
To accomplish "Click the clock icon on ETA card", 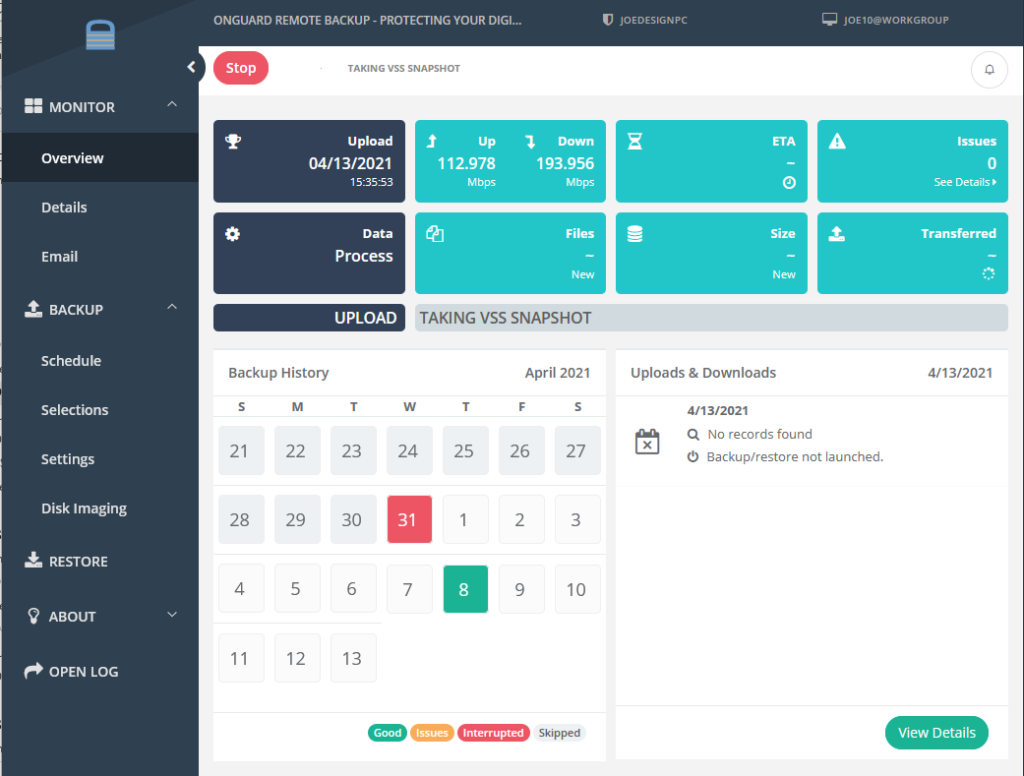I will (789, 183).
